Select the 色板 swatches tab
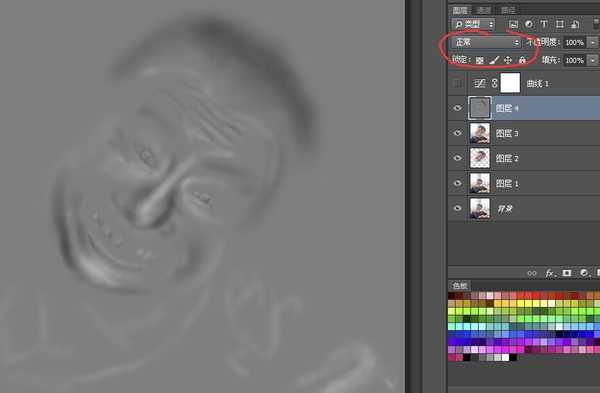This screenshot has width=600, height=393. [x=460, y=286]
